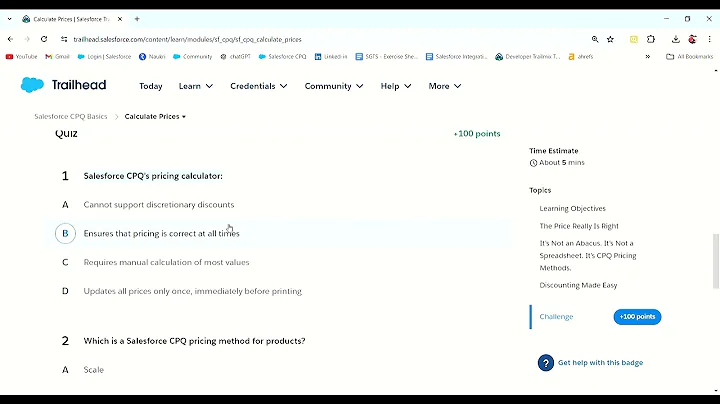The image size is (720, 404).
Task: Show more bookmarks with double chevron
Action: [647, 56]
